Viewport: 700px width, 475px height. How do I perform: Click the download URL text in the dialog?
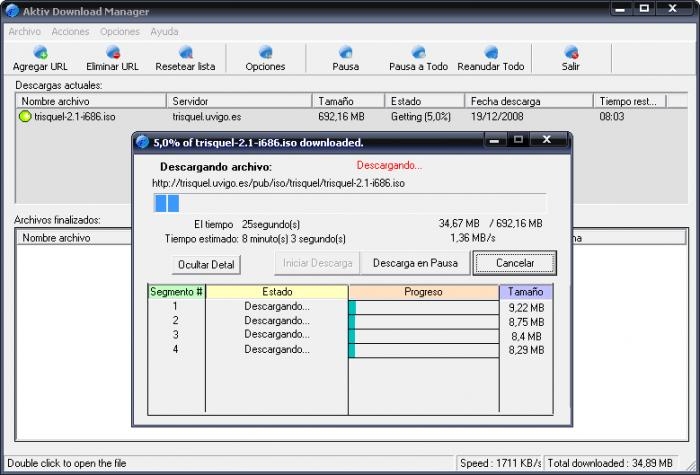(279, 183)
